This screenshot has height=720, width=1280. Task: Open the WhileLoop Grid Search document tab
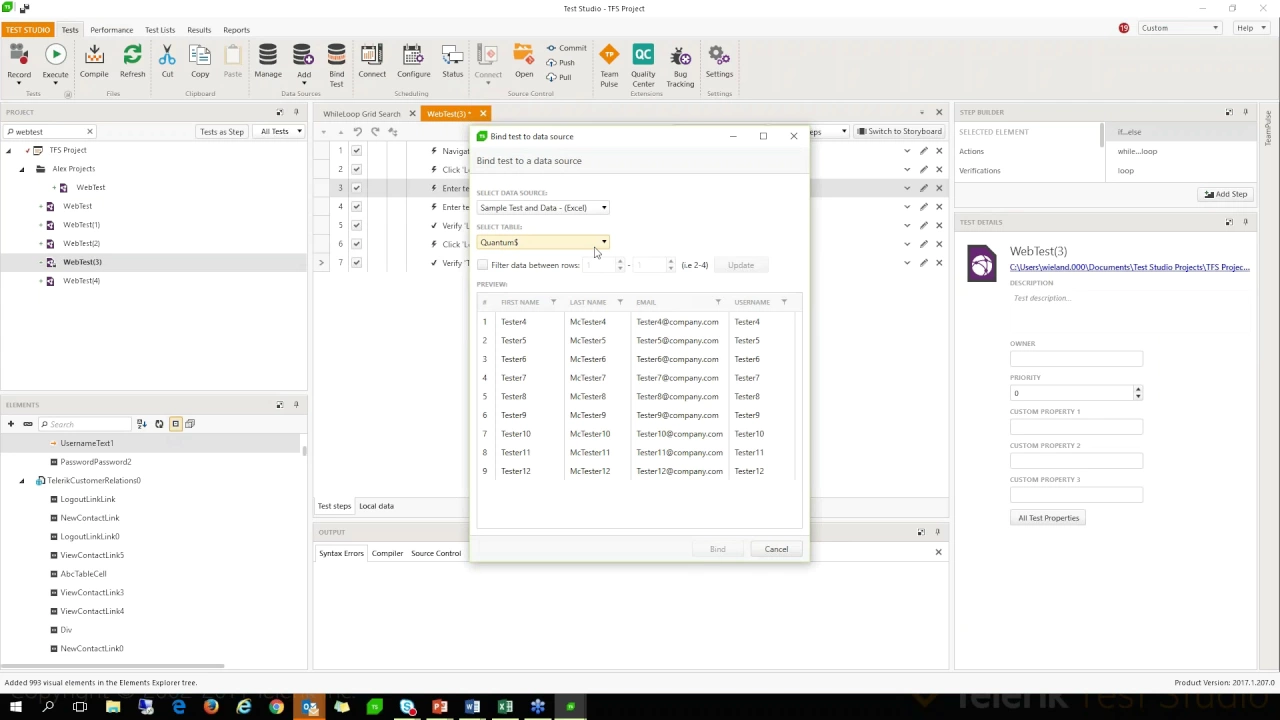361,114
